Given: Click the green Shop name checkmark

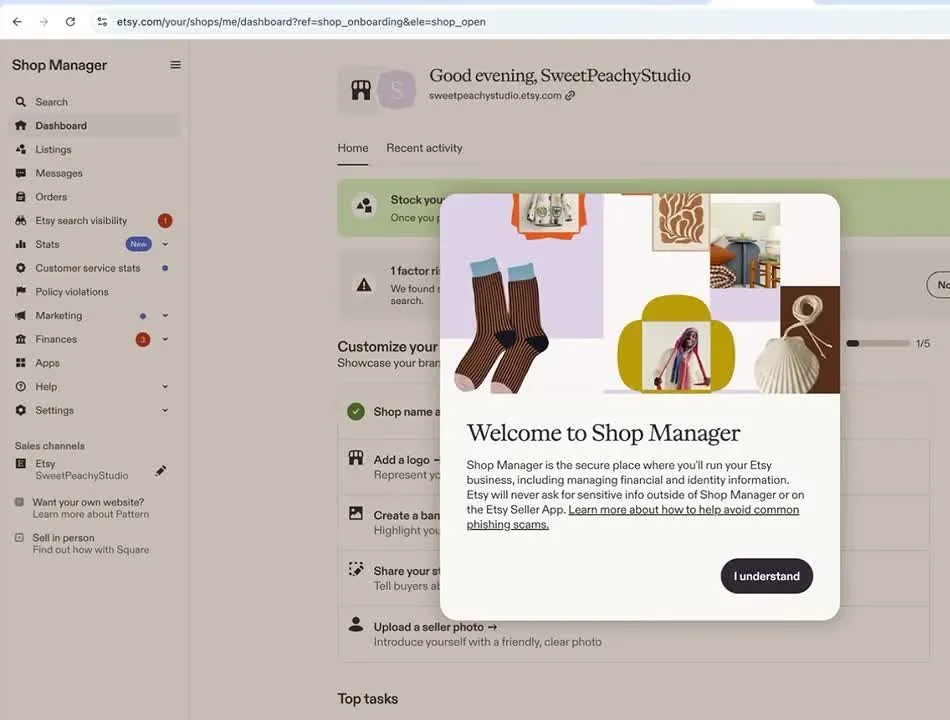Looking at the screenshot, I should click(356, 412).
